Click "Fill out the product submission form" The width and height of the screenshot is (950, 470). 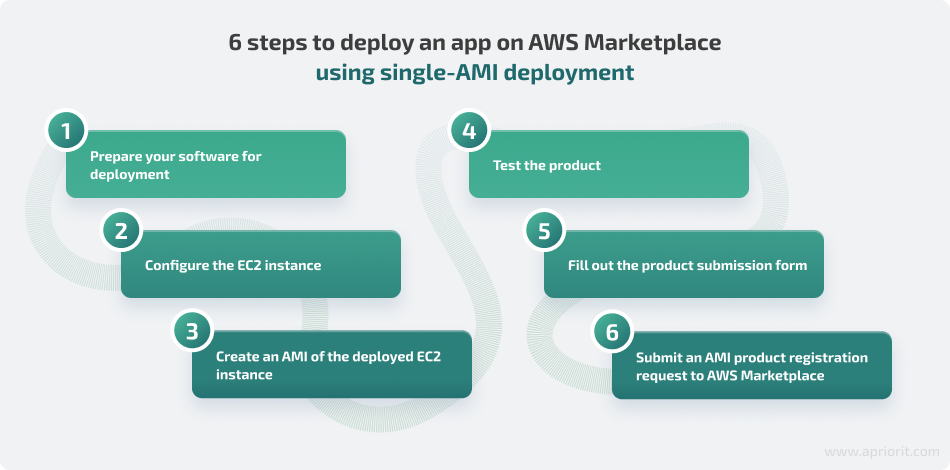(684, 264)
